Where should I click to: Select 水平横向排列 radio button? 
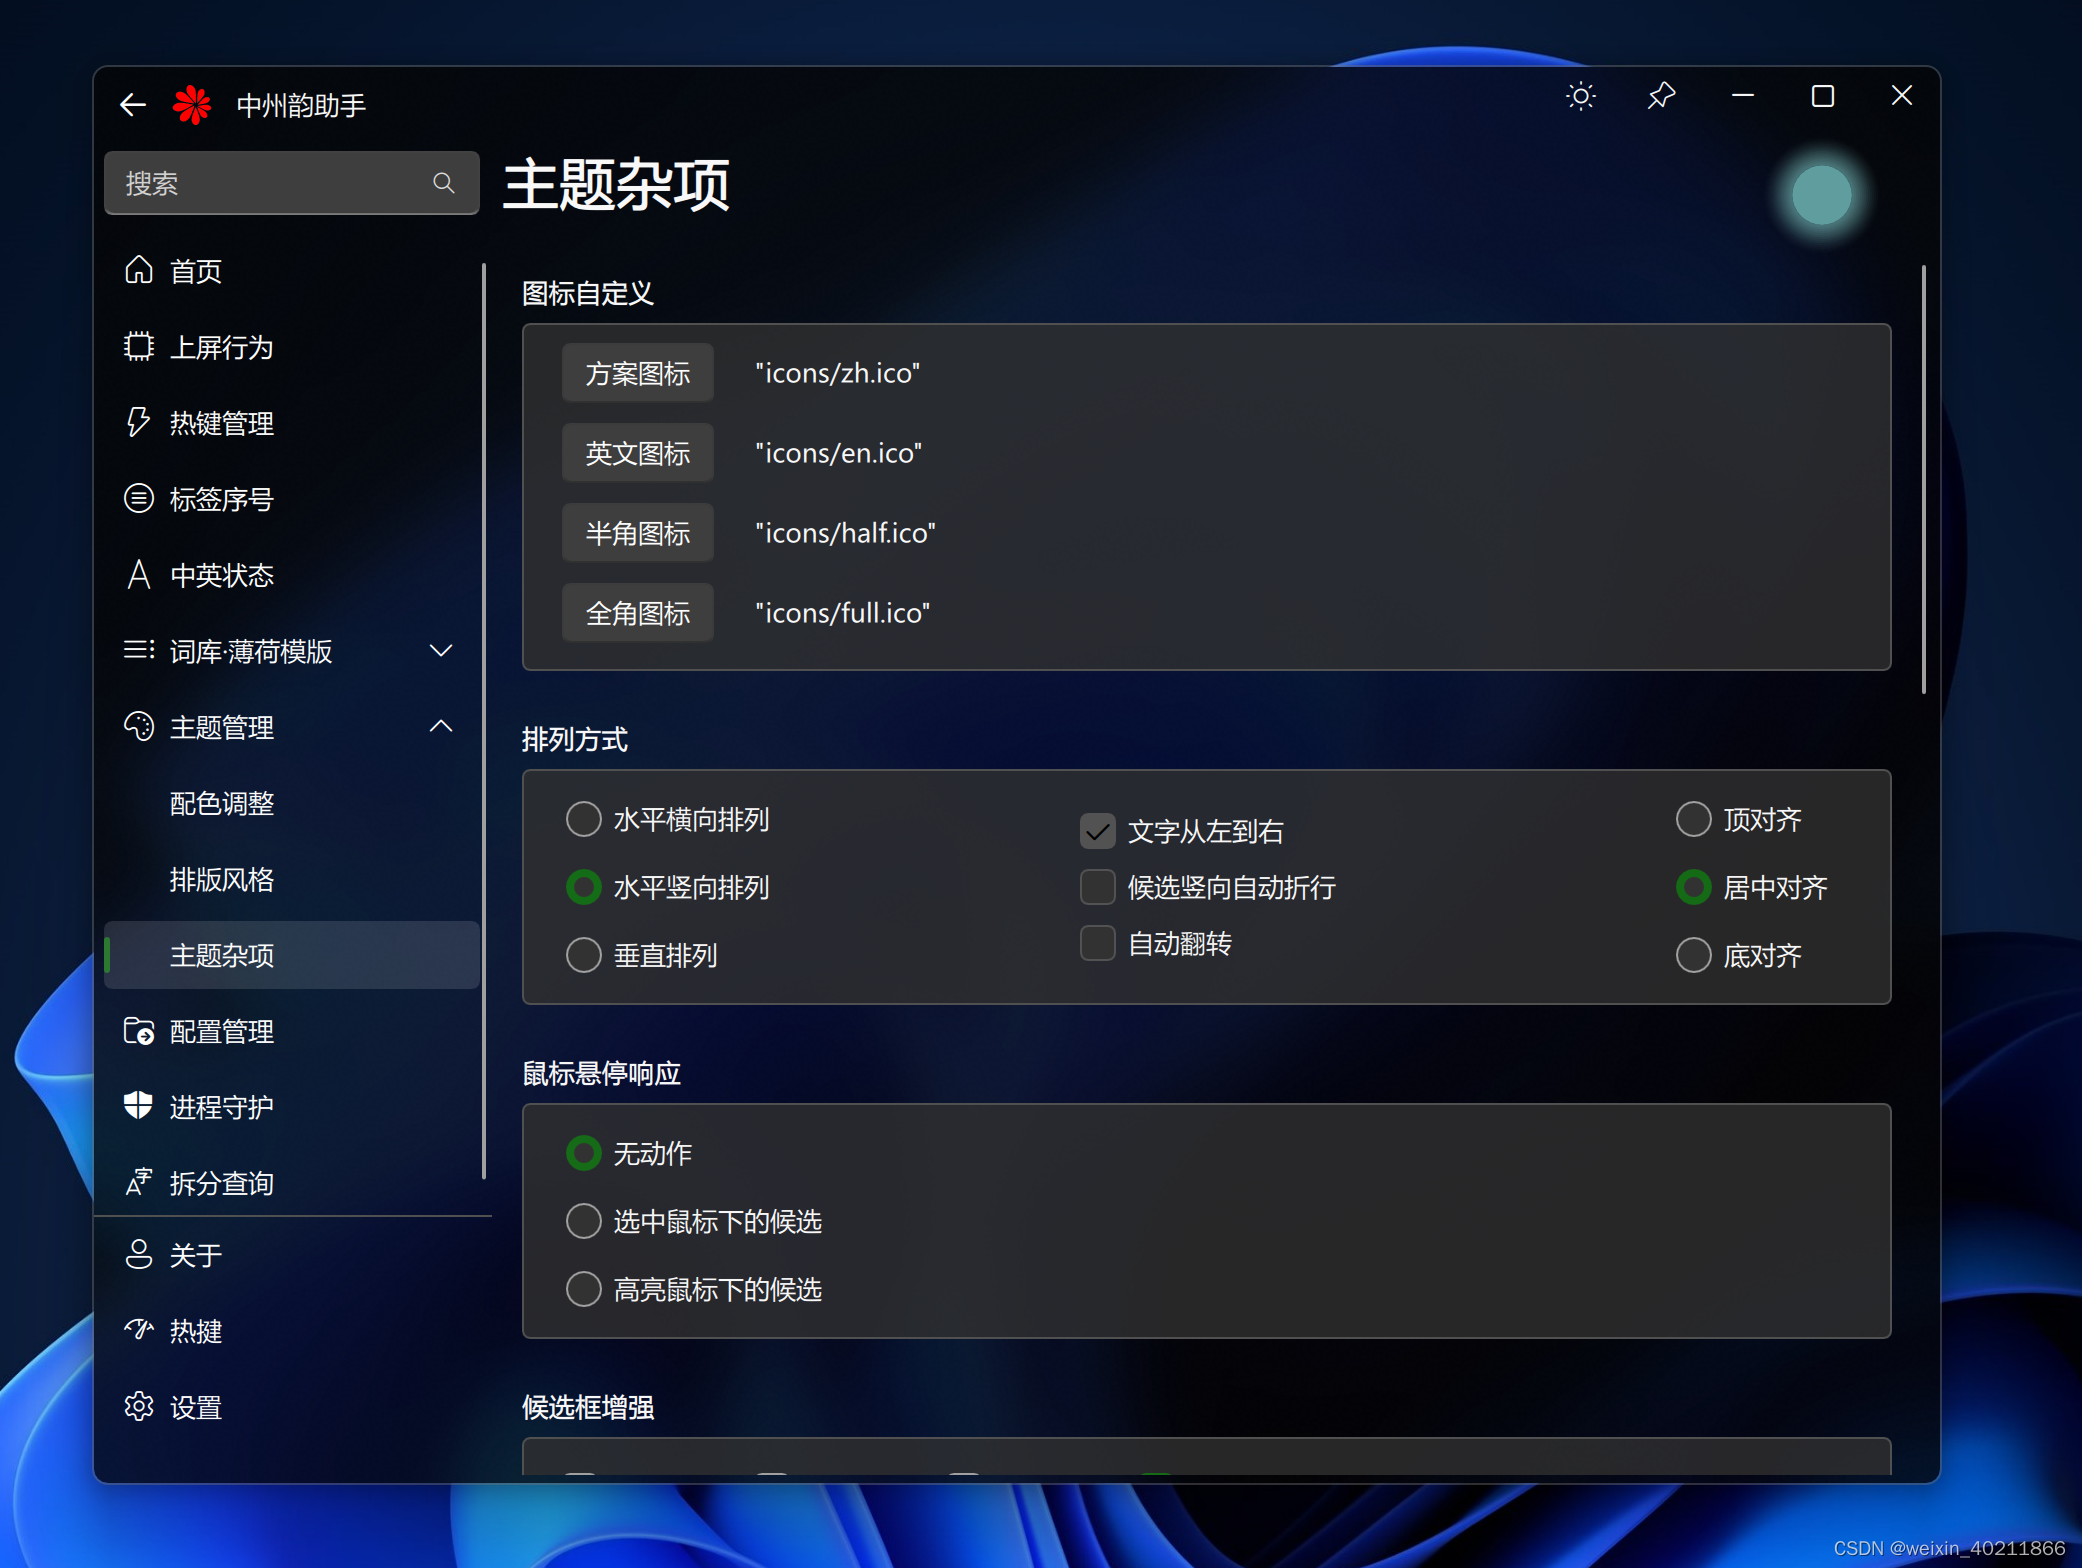[584, 819]
